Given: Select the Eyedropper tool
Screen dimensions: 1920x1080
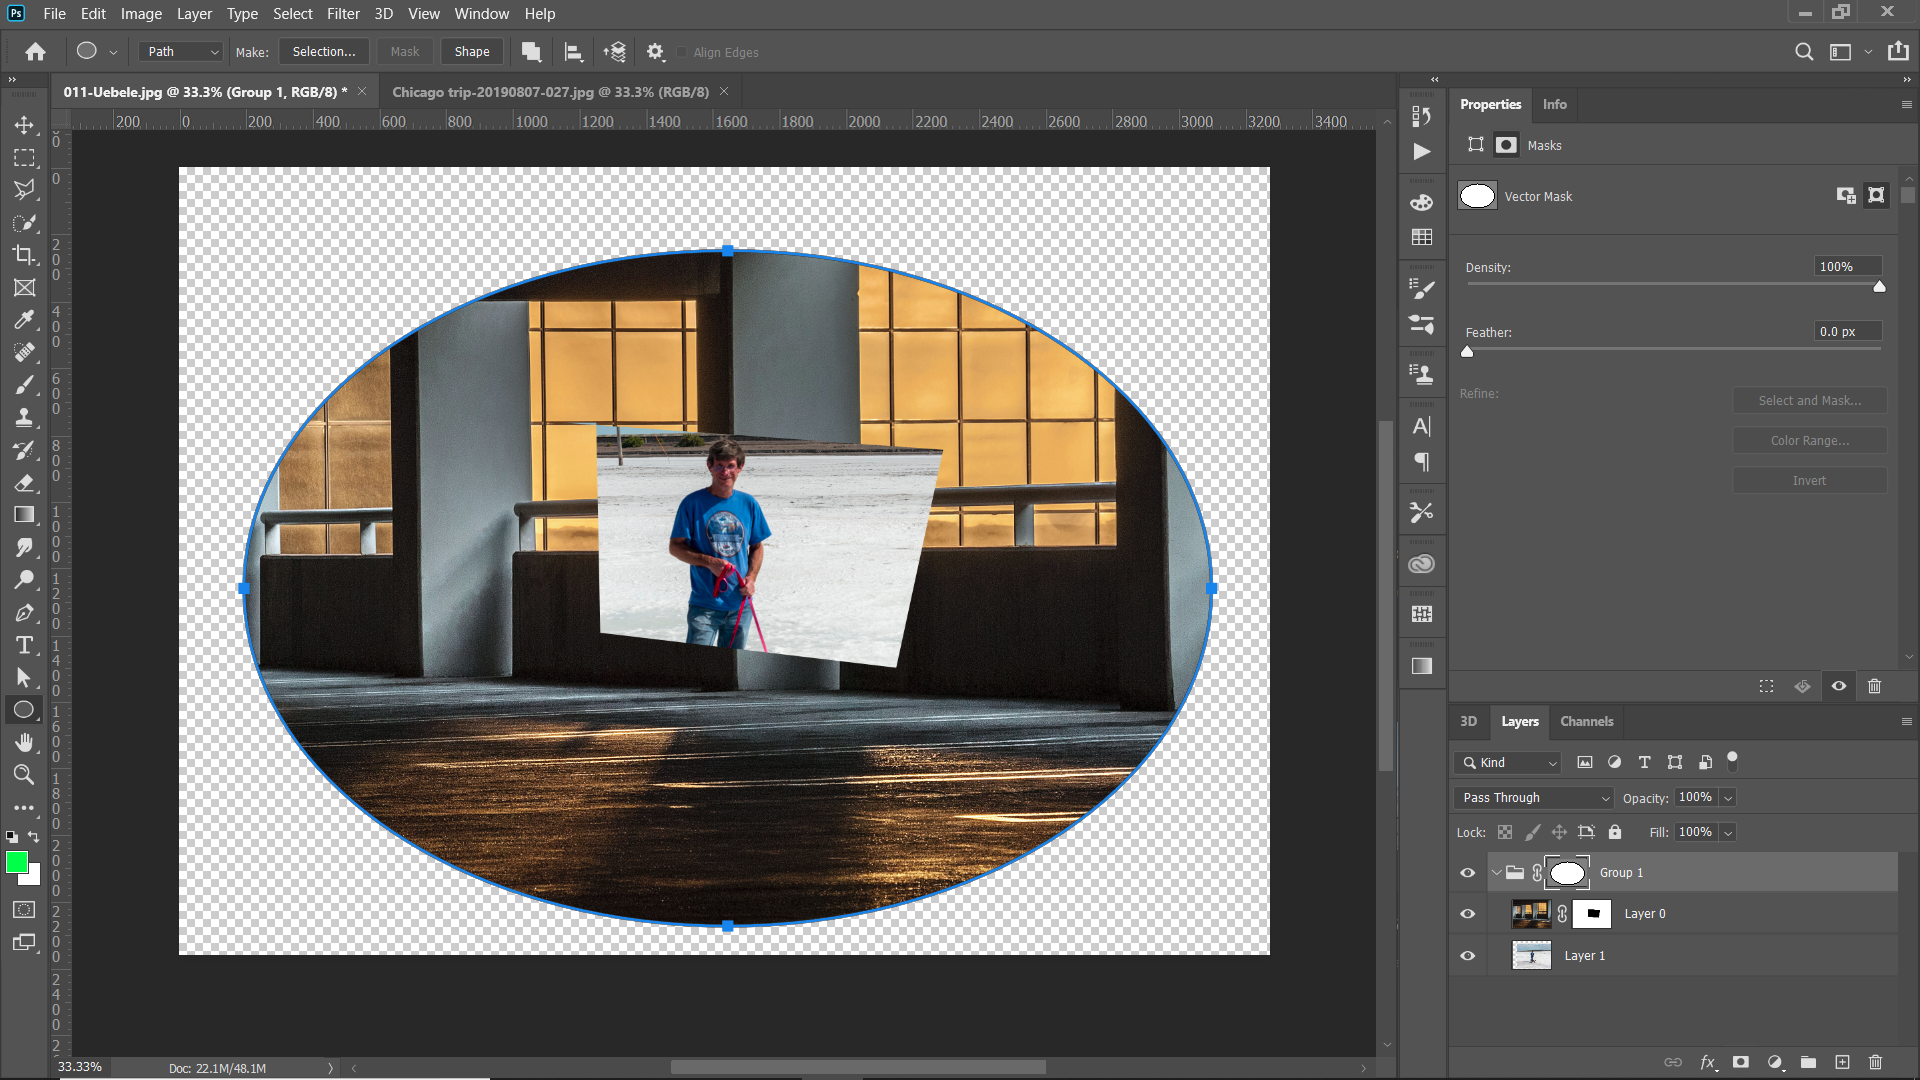Looking at the screenshot, I should (x=24, y=320).
